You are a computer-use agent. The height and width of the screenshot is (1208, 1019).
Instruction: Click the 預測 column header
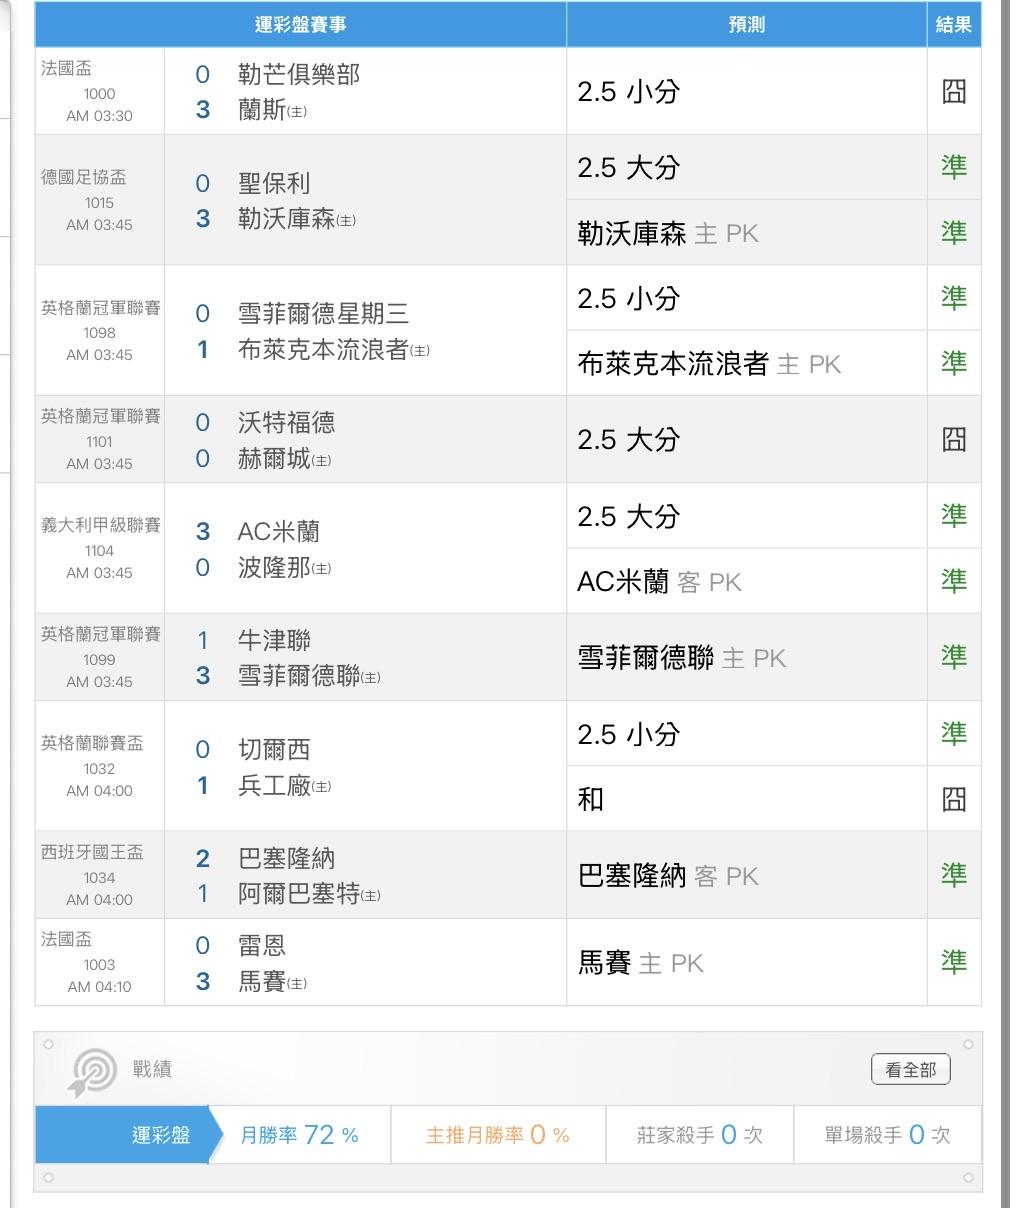click(747, 25)
